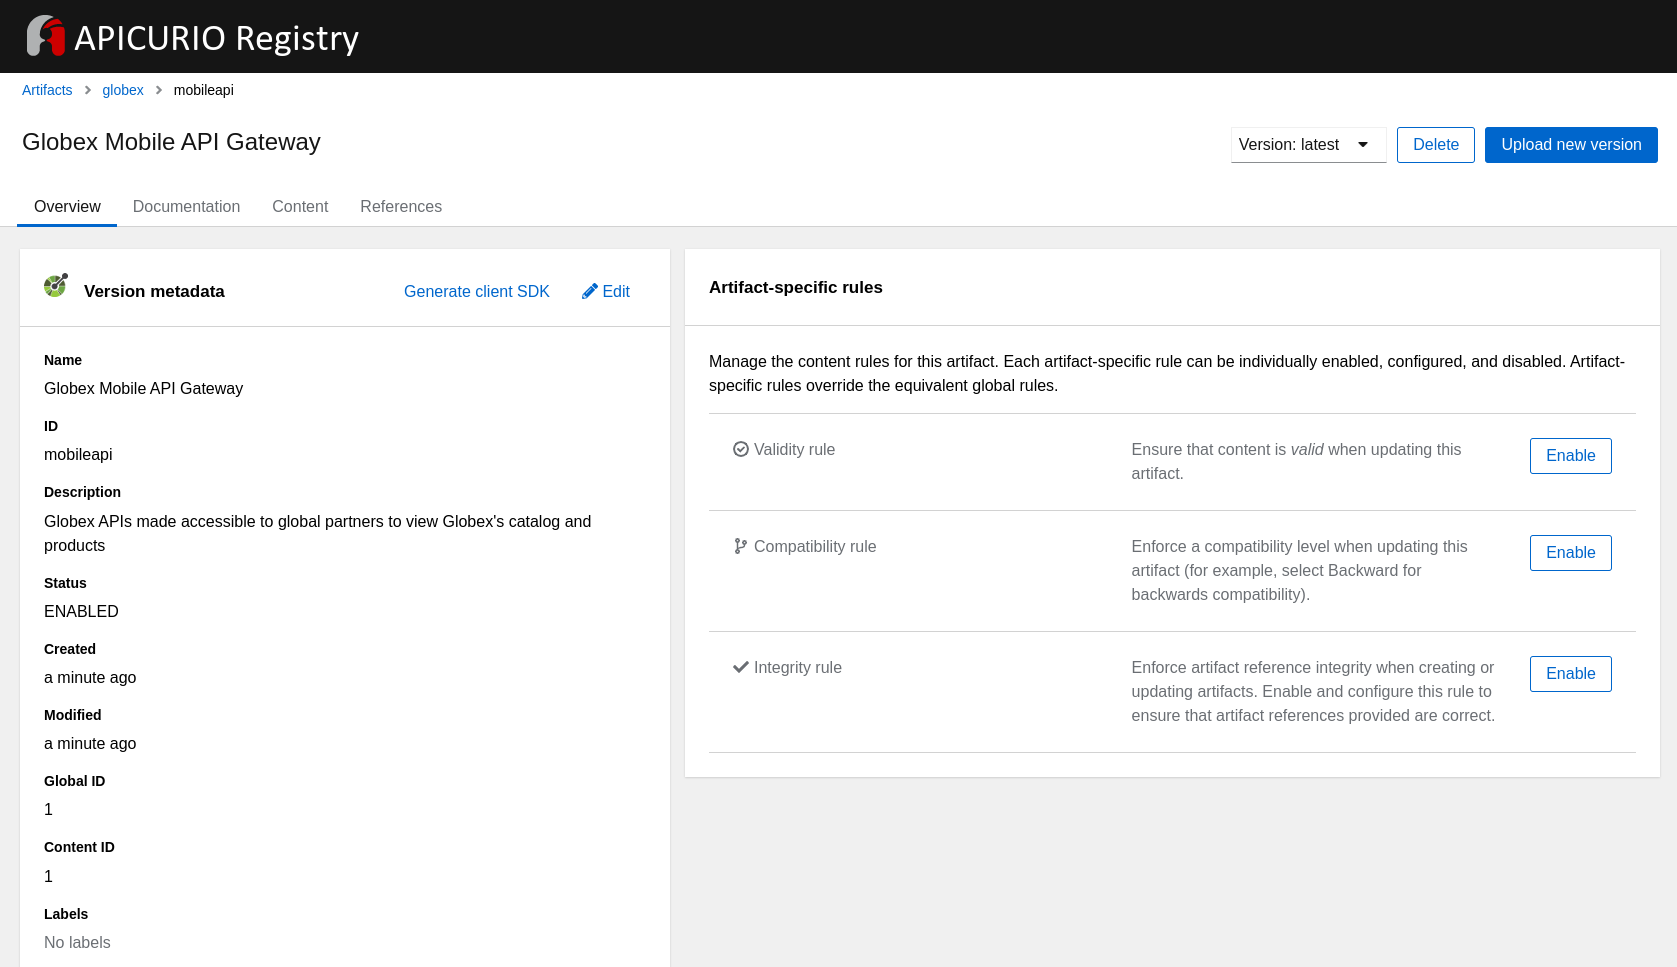Click Upload new version button
Image resolution: width=1677 pixels, height=967 pixels.
pos(1571,145)
